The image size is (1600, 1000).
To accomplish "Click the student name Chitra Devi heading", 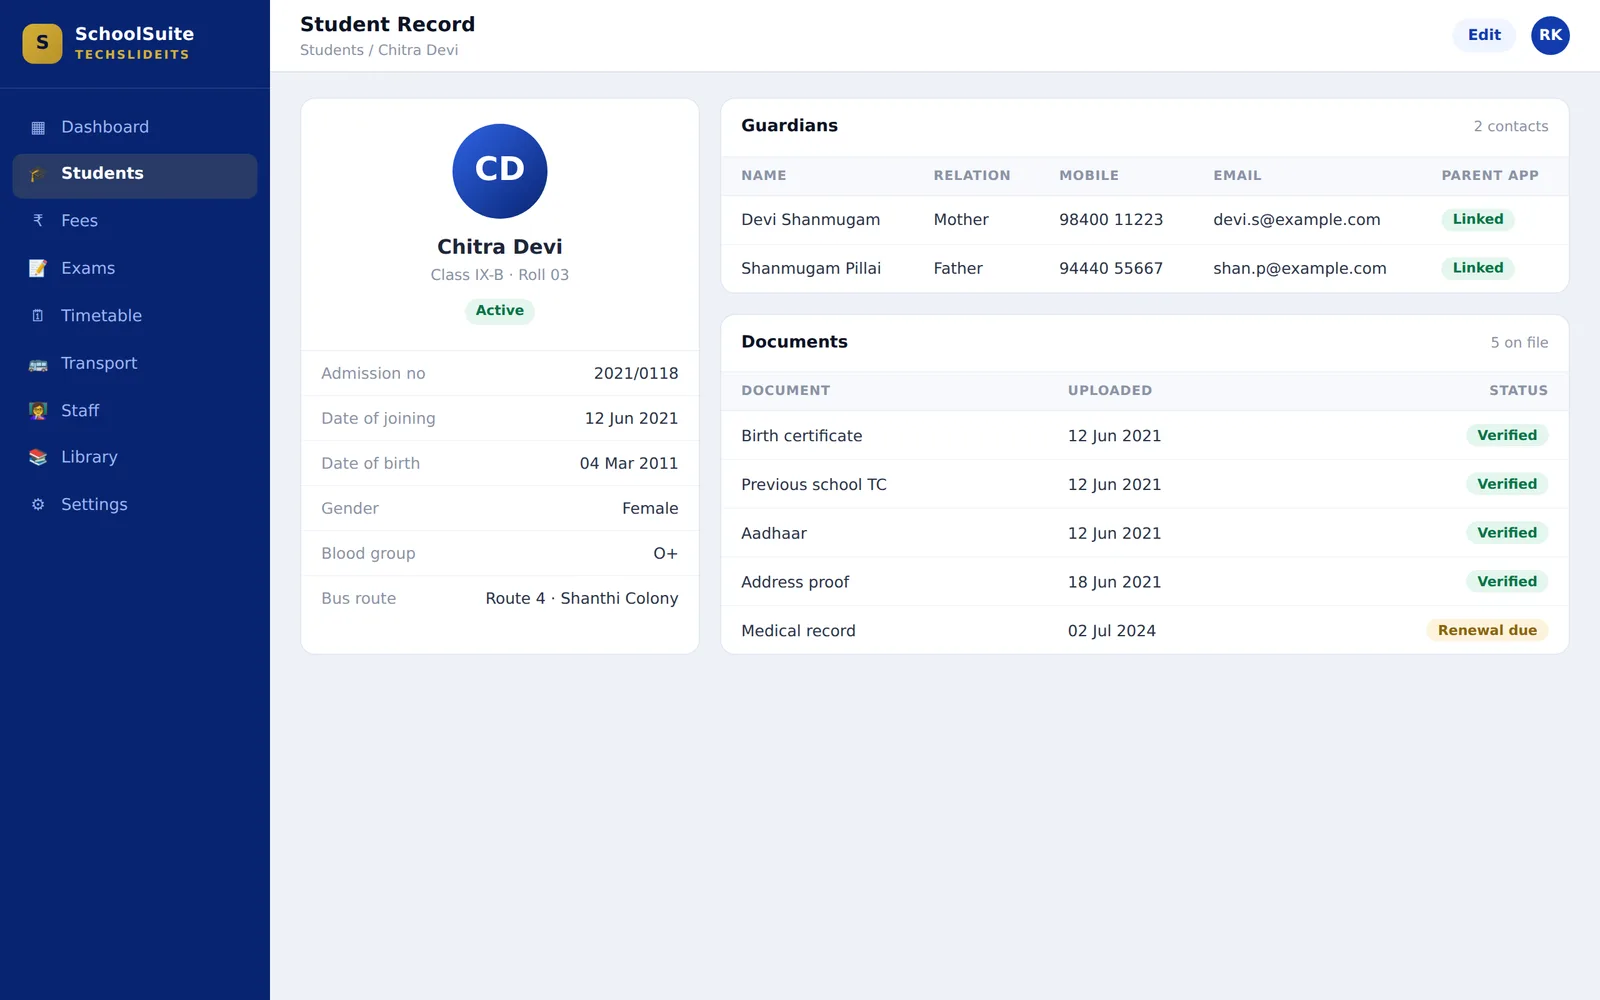I will 500,247.
